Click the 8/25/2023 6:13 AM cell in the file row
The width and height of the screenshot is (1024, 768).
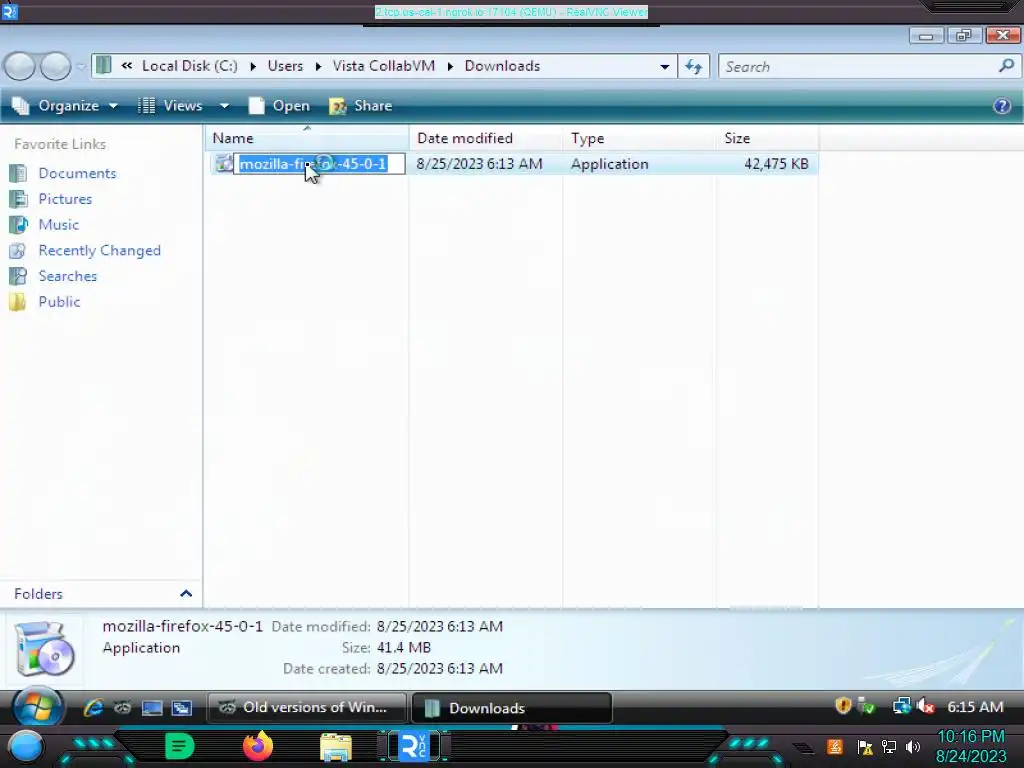coord(479,164)
